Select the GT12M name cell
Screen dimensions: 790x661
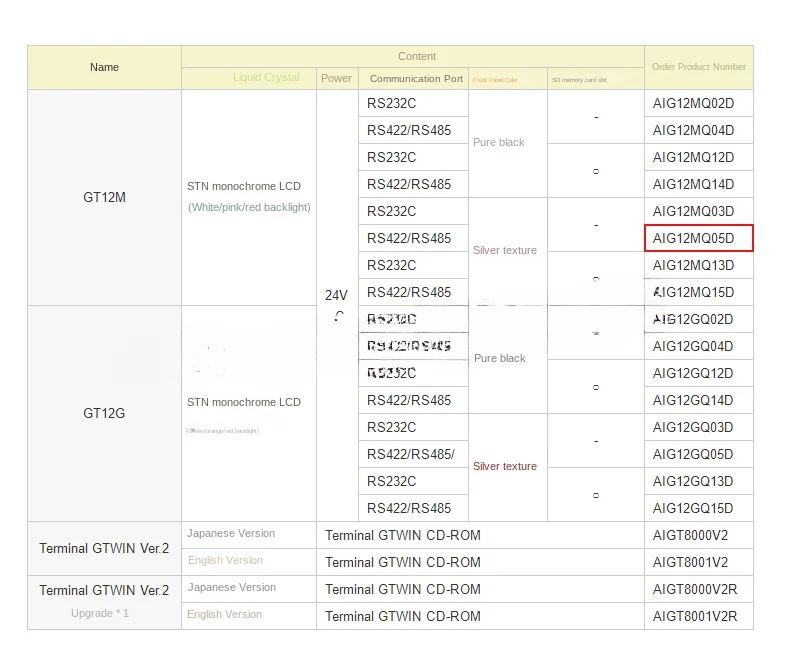(104, 197)
